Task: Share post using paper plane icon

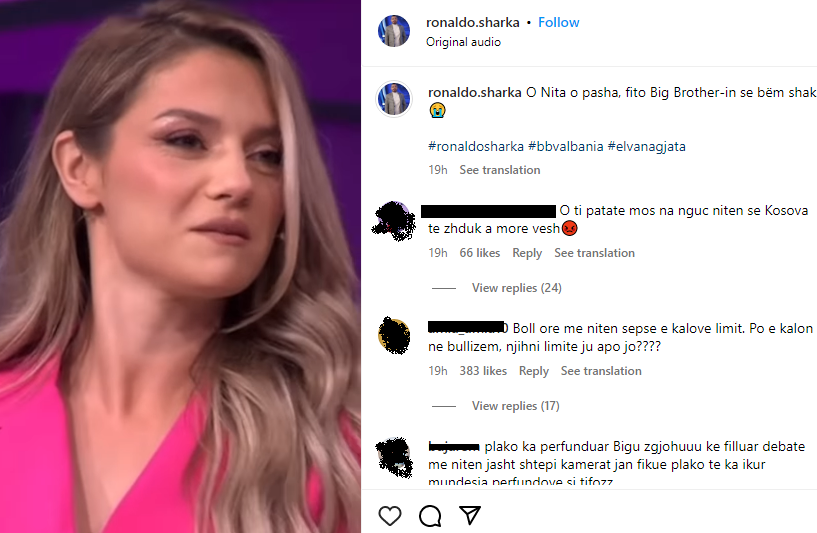Action: point(470,515)
